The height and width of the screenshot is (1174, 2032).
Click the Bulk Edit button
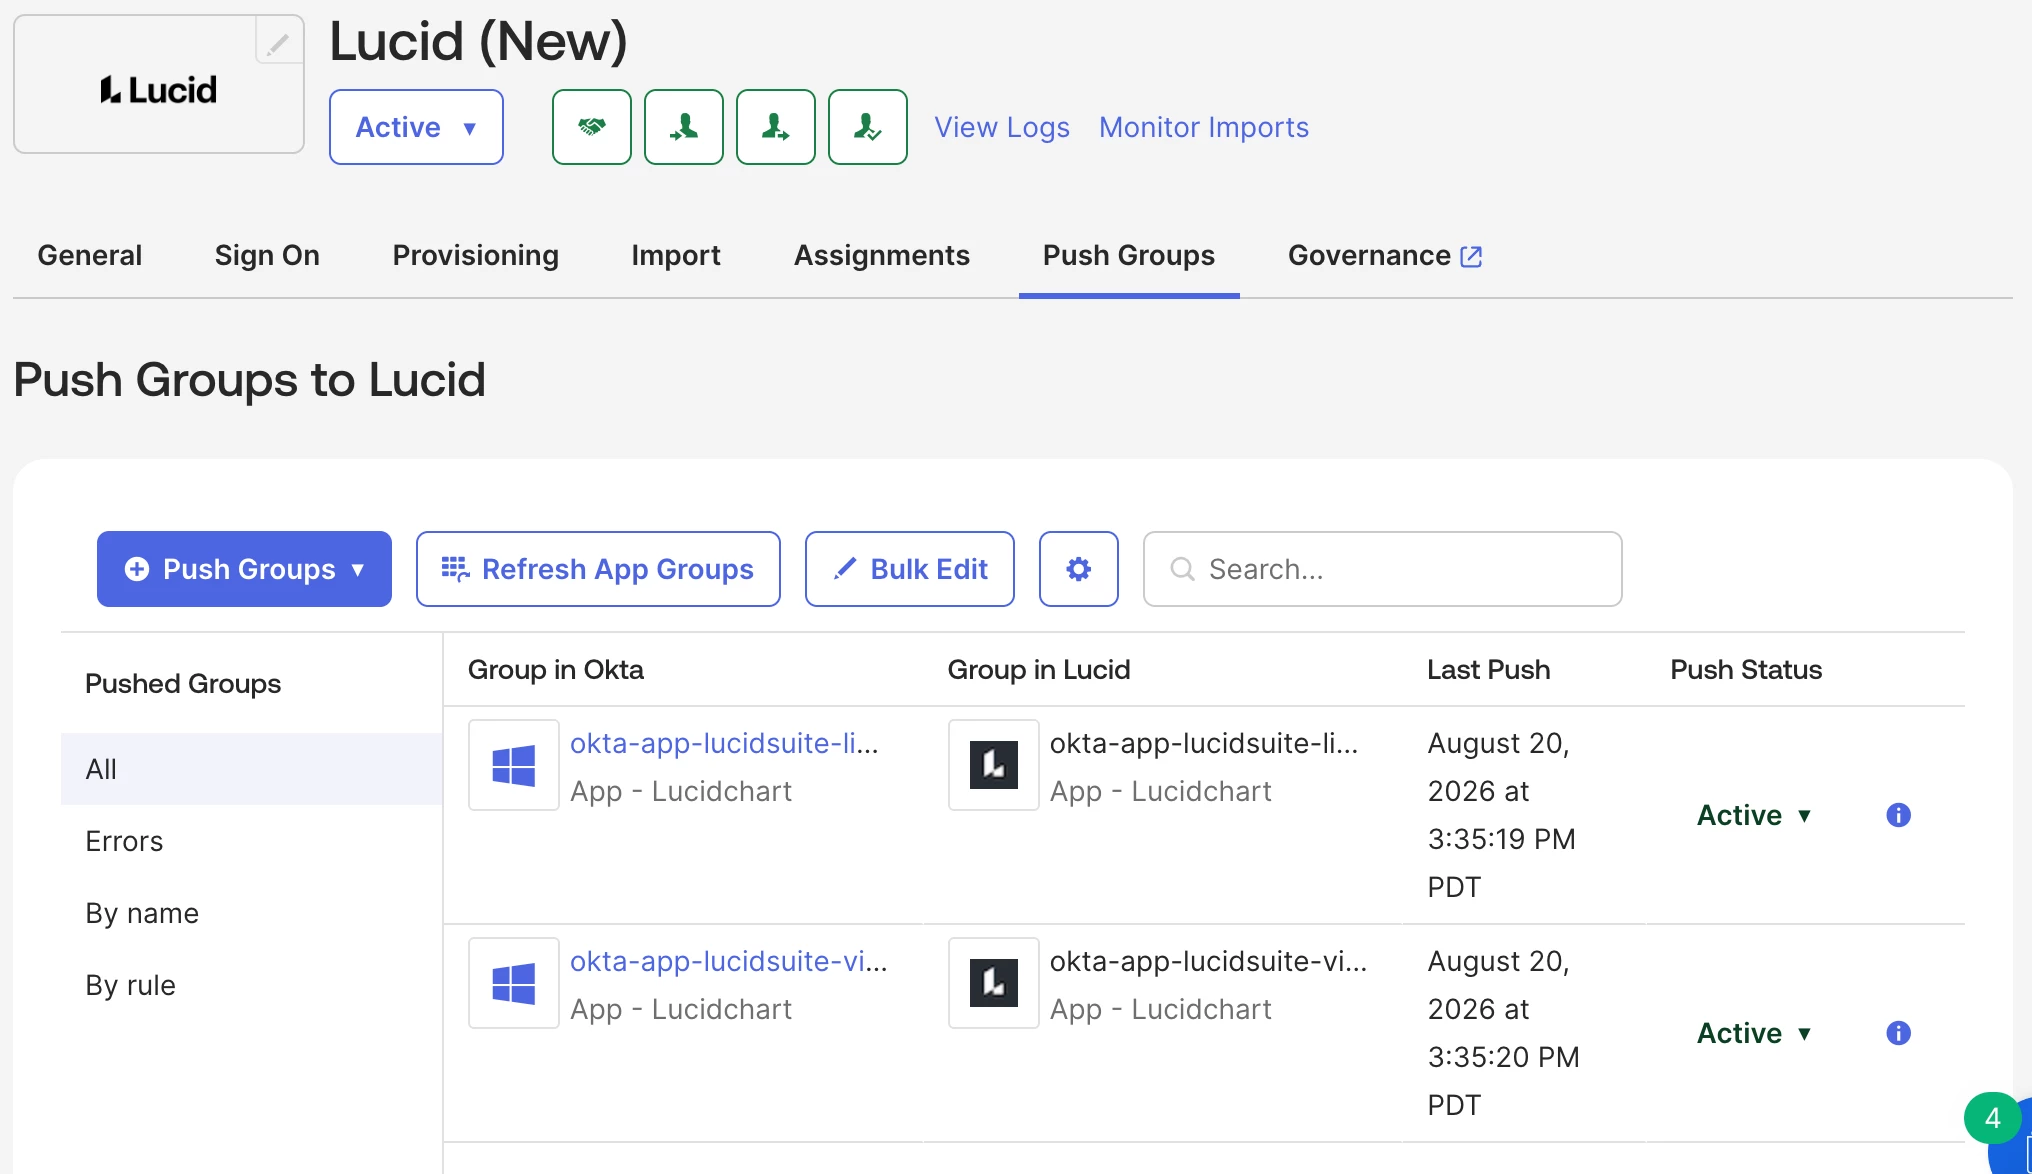click(x=910, y=569)
